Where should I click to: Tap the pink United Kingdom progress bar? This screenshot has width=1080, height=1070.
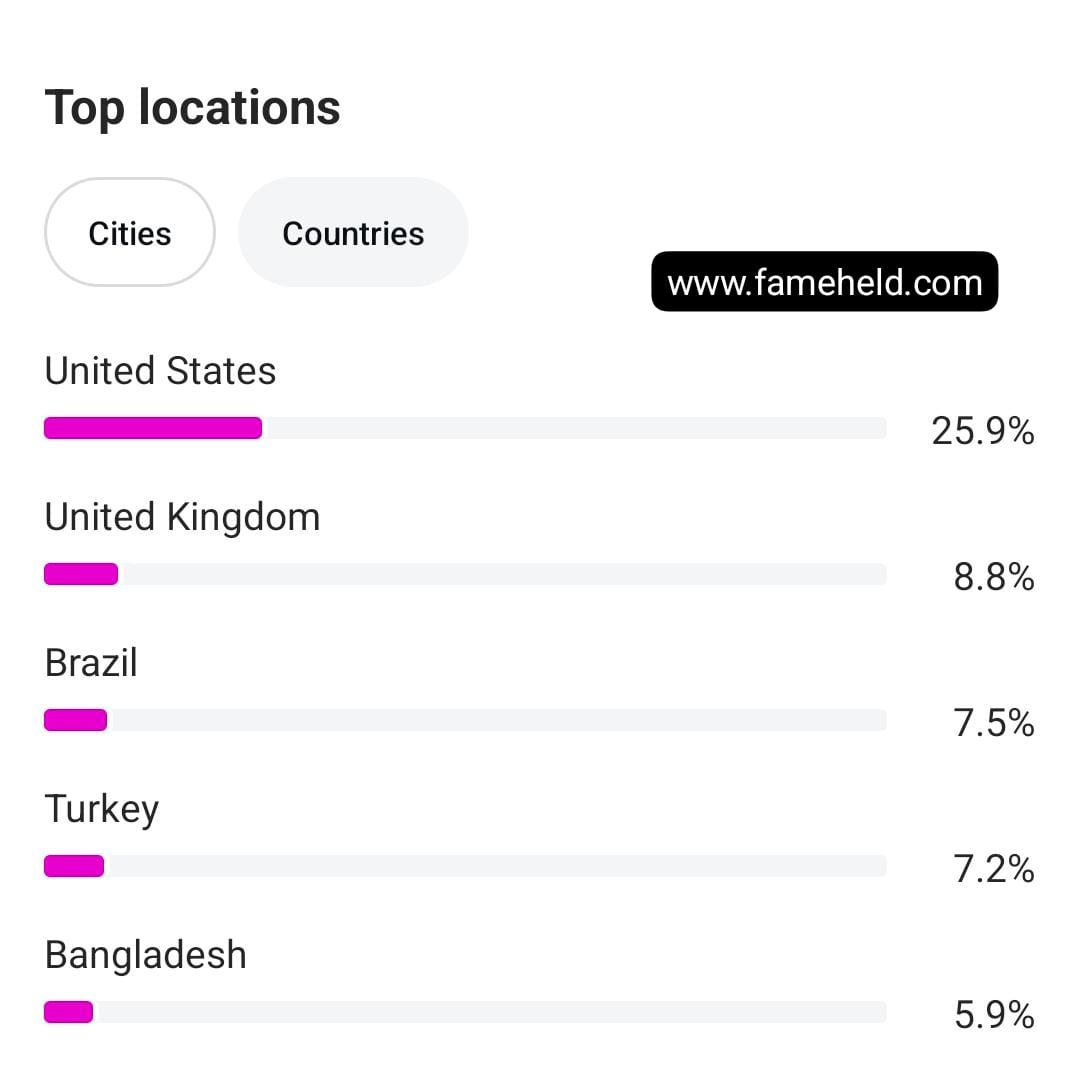coord(81,574)
